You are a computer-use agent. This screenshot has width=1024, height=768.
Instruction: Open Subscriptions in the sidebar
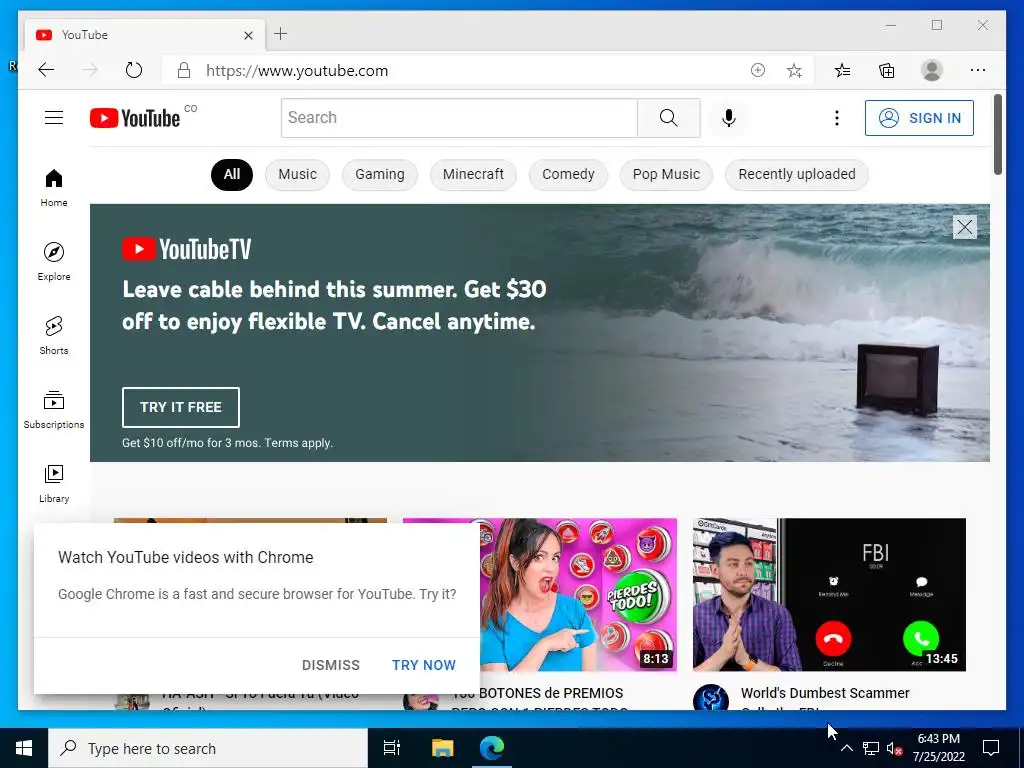54,409
